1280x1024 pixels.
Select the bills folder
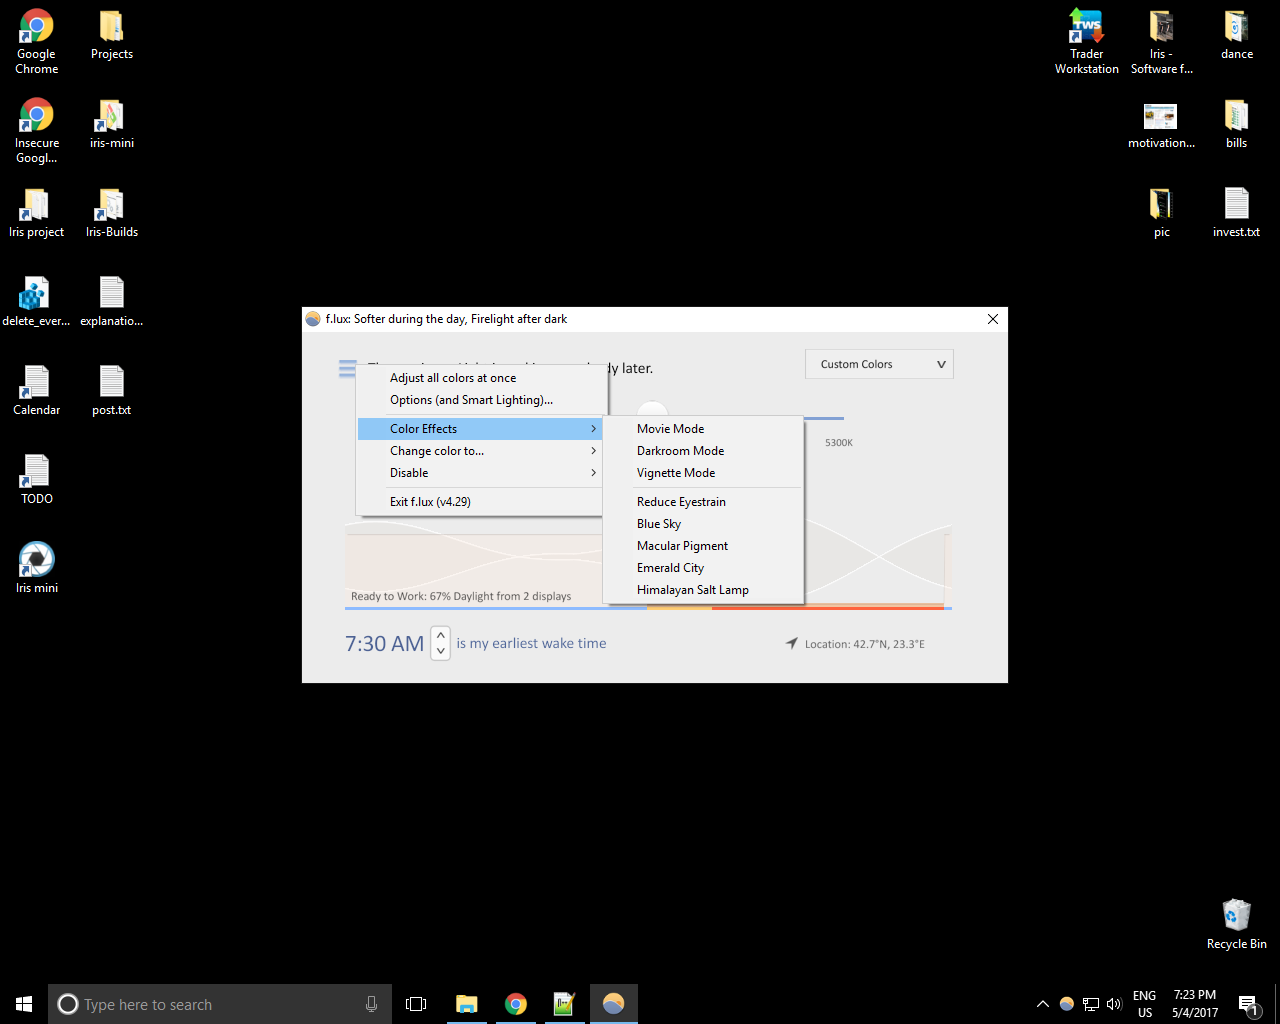1237,124
